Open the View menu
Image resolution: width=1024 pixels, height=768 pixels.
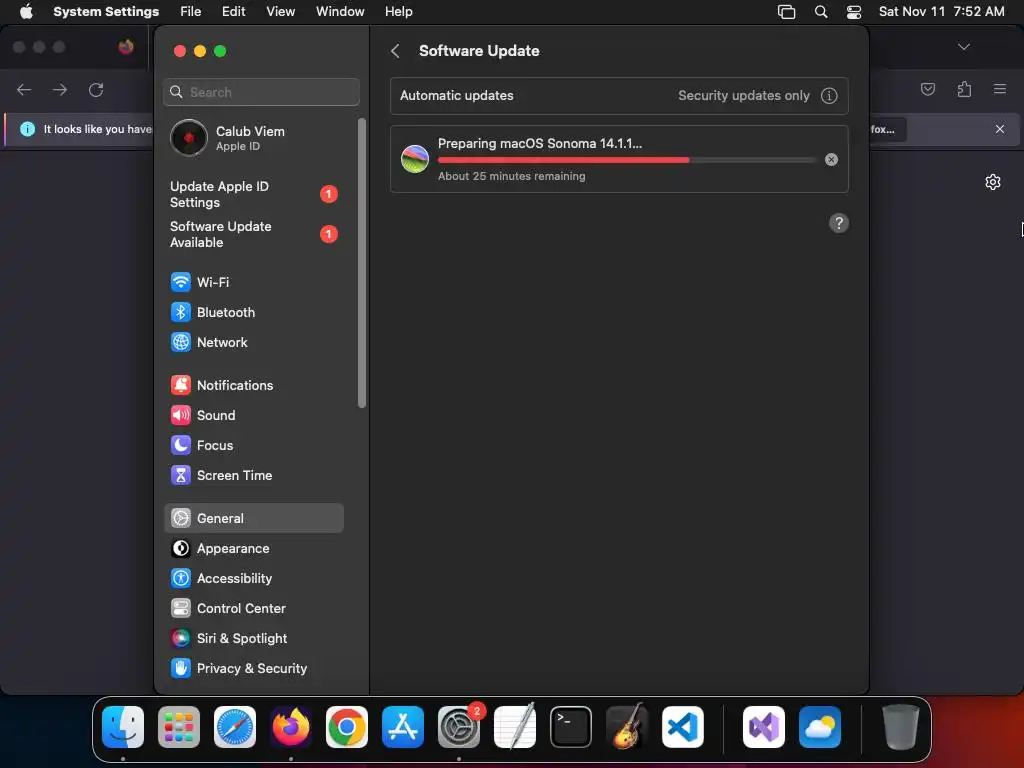coord(280,12)
